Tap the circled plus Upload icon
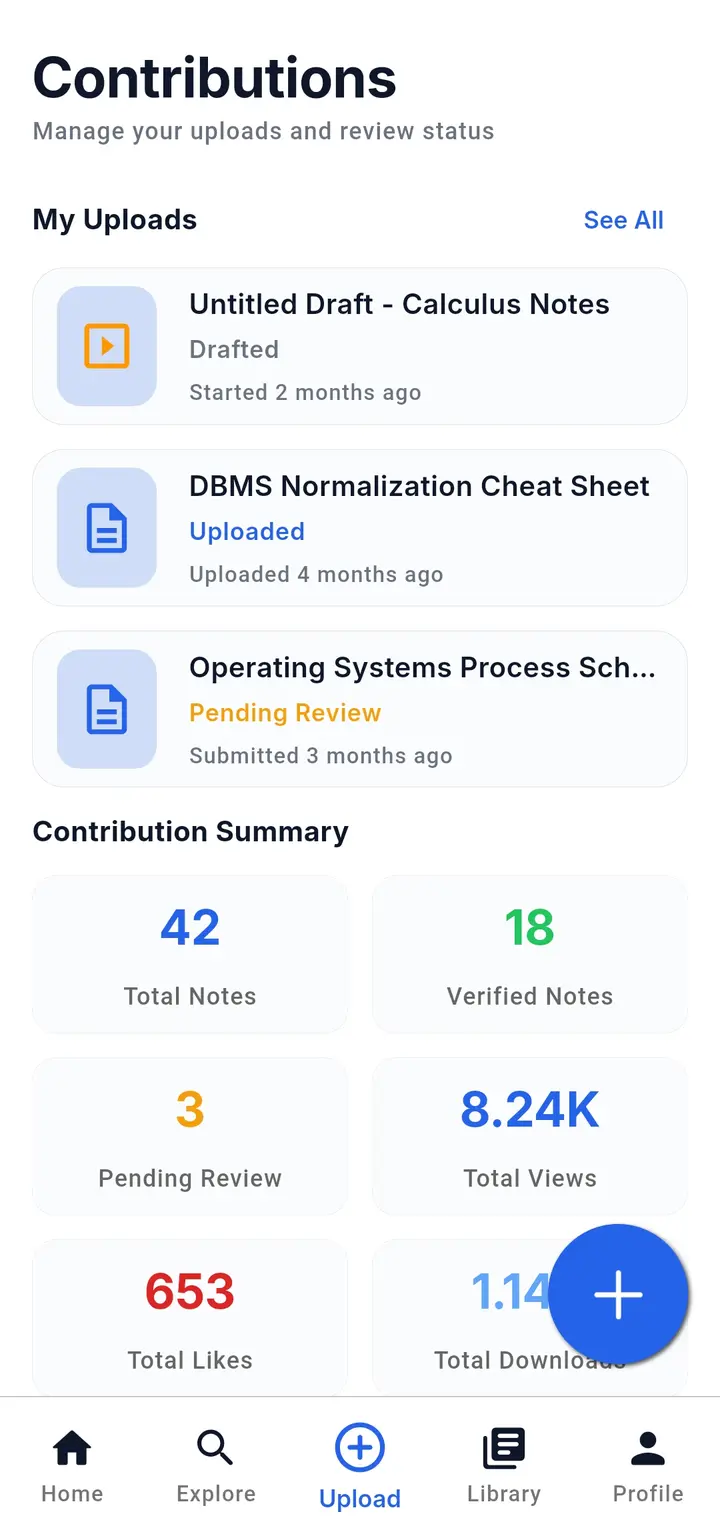 (360, 1448)
